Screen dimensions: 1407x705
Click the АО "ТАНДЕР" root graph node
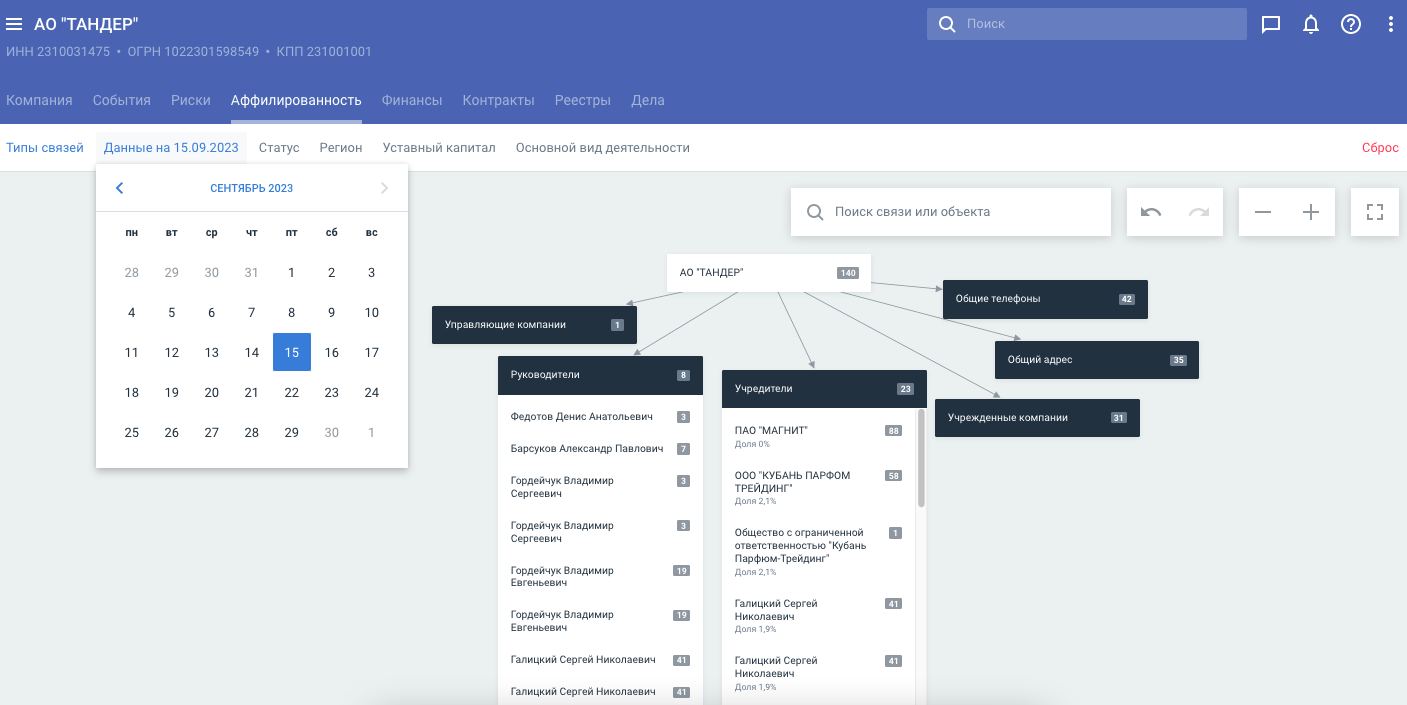pyautogui.click(x=769, y=273)
